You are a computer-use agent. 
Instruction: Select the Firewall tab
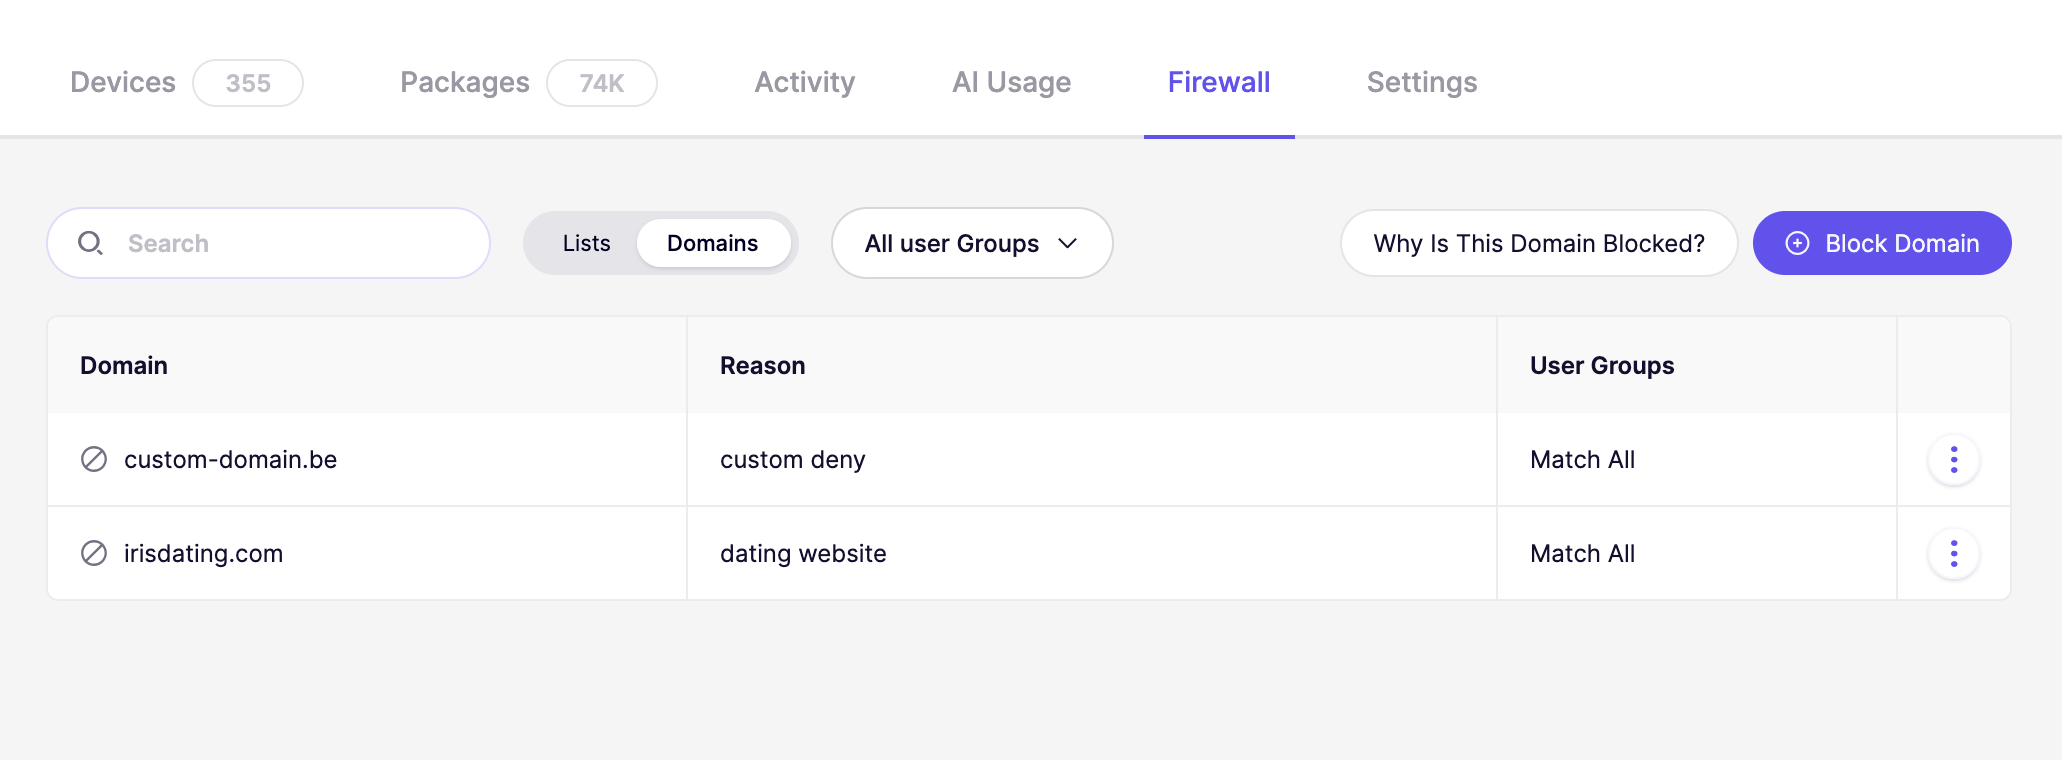coord(1219,82)
